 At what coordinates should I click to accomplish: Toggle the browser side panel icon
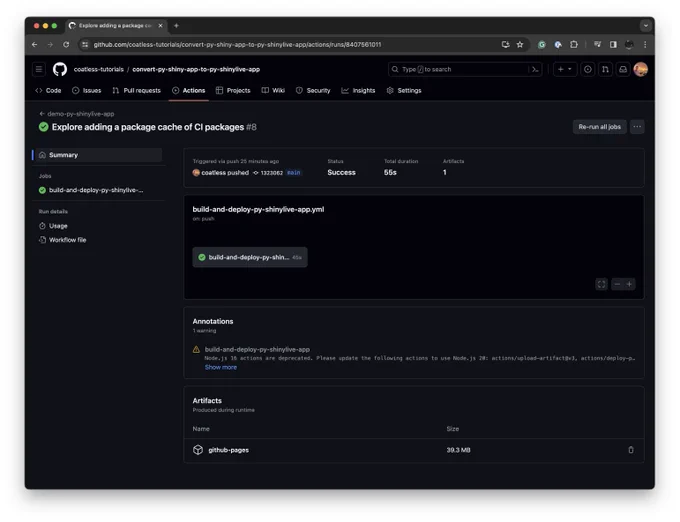point(613,45)
